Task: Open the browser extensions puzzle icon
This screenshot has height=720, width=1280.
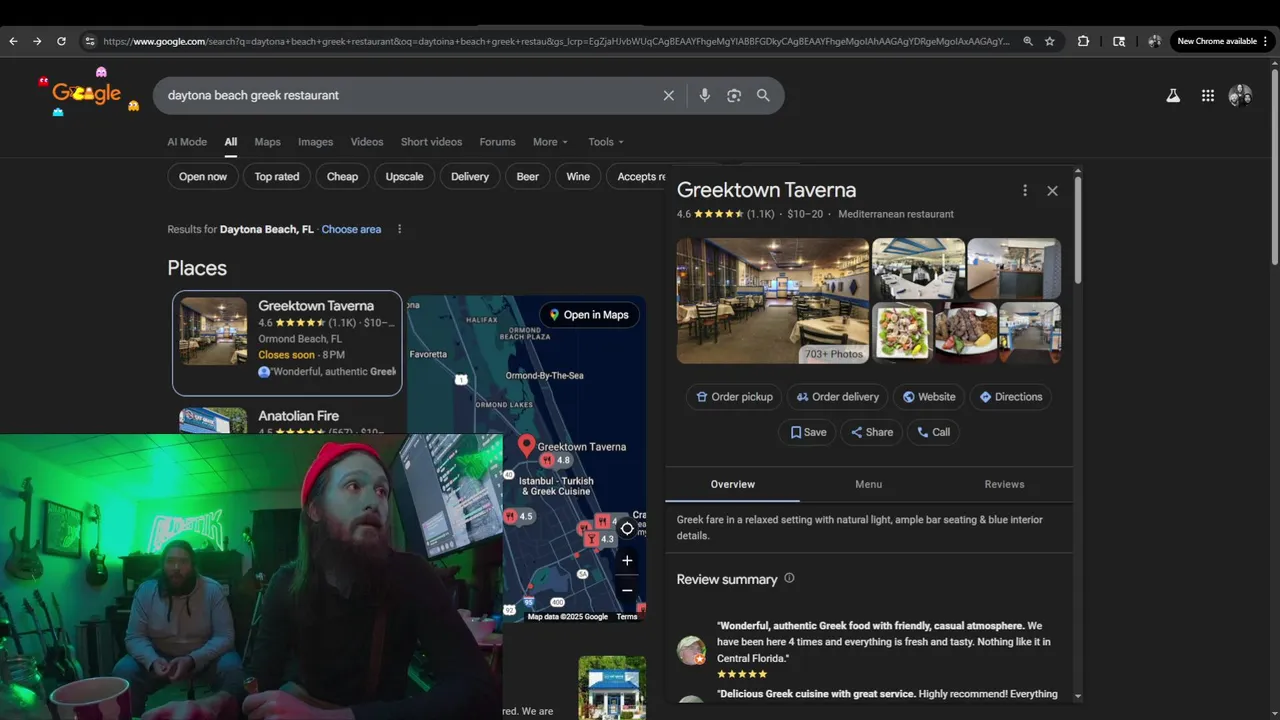Action: point(1083,41)
